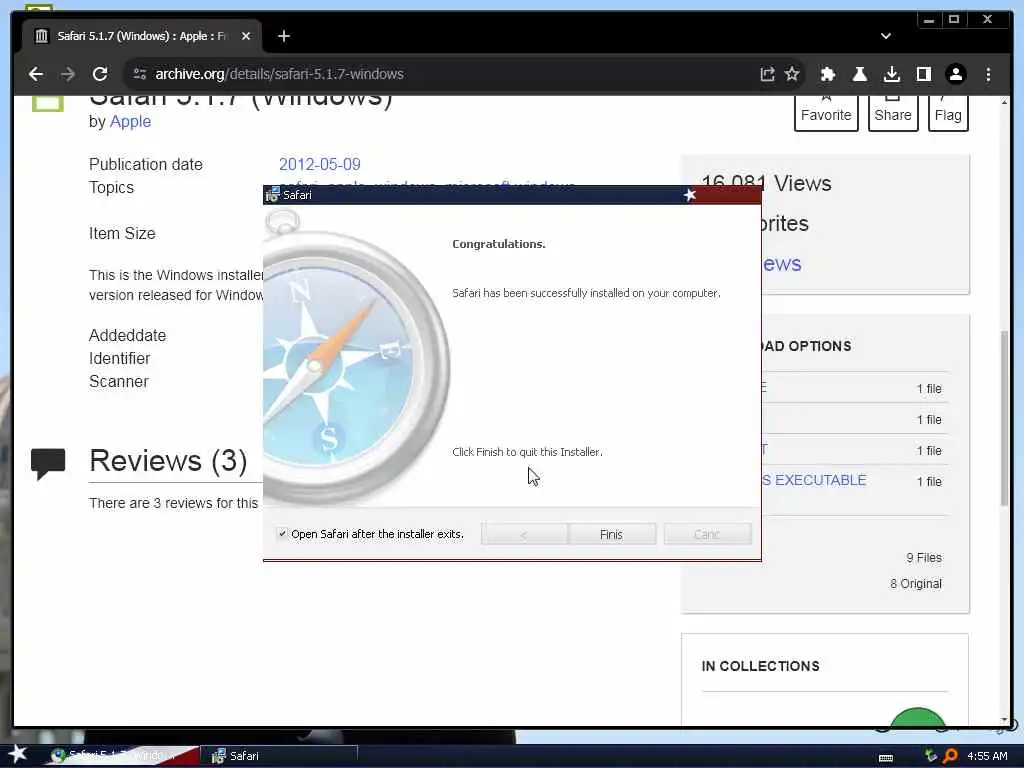Click the Apple author link
The width and height of the screenshot is (1024, 768).
click(x=131, y=121)
